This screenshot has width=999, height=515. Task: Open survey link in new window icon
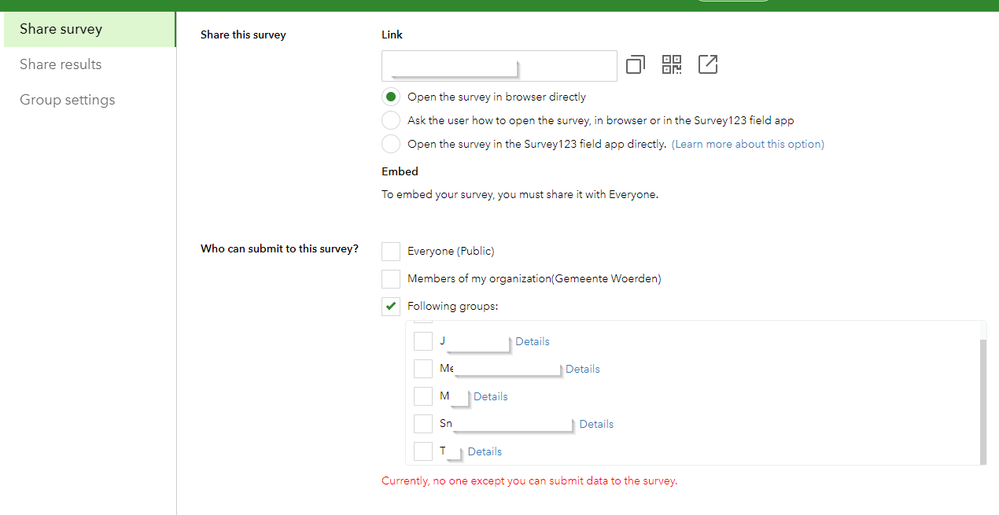click(x=708, y=65)
